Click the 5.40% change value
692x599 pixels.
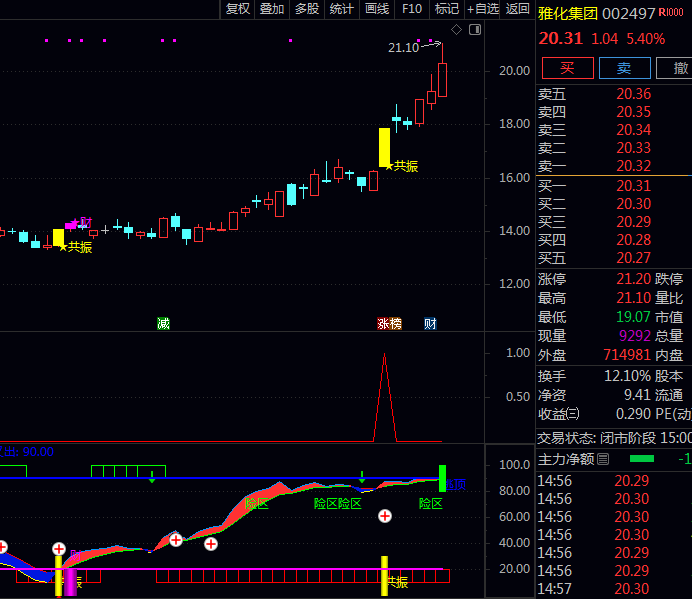(646, 39)
